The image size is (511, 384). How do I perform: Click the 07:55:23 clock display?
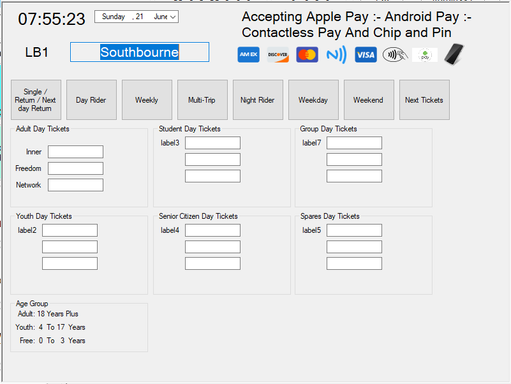click(x=52, y=19)
